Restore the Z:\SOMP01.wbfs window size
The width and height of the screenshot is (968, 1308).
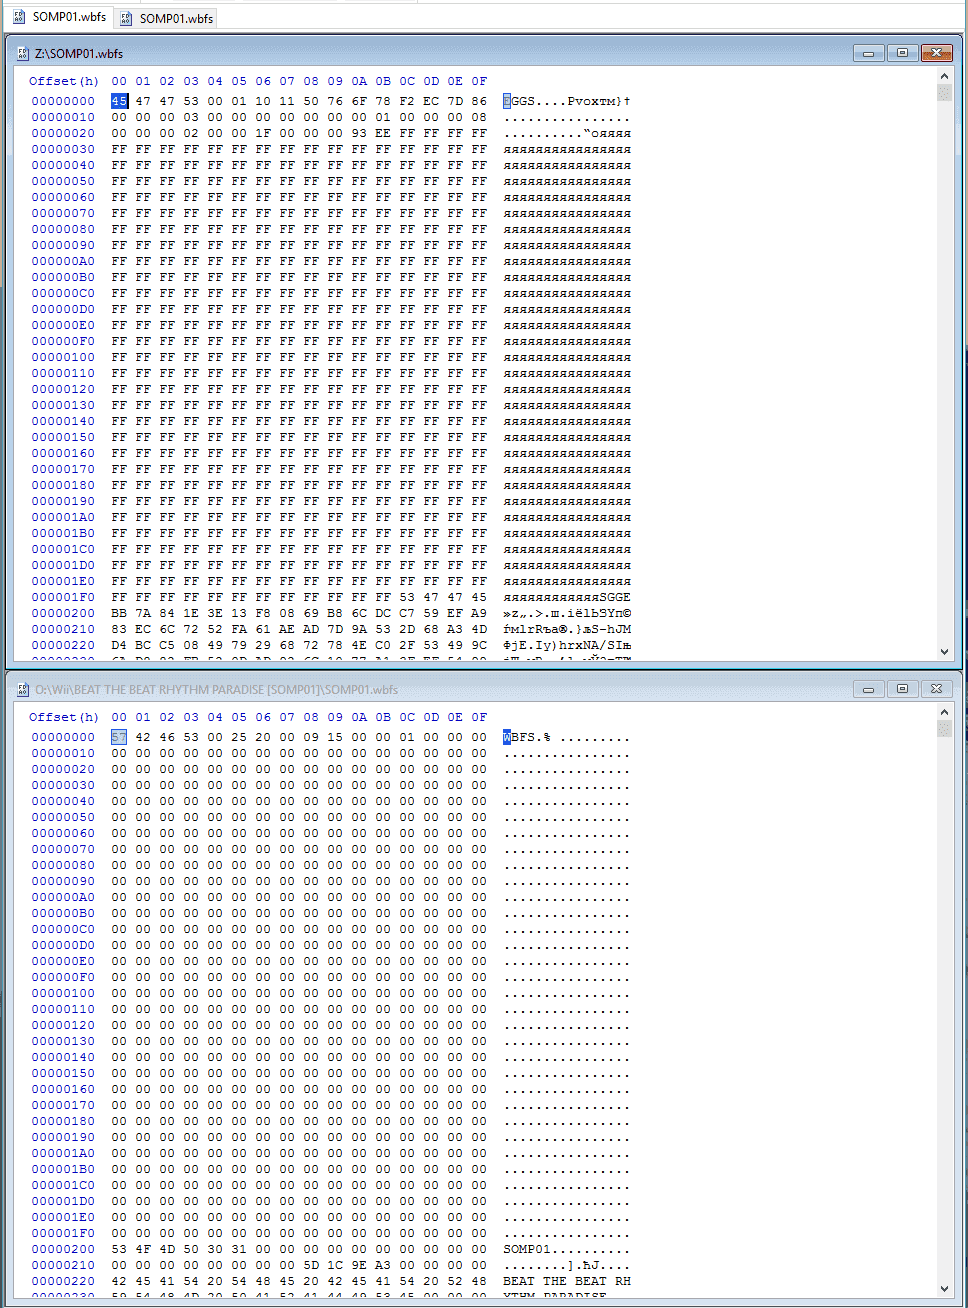pos(902,53)
